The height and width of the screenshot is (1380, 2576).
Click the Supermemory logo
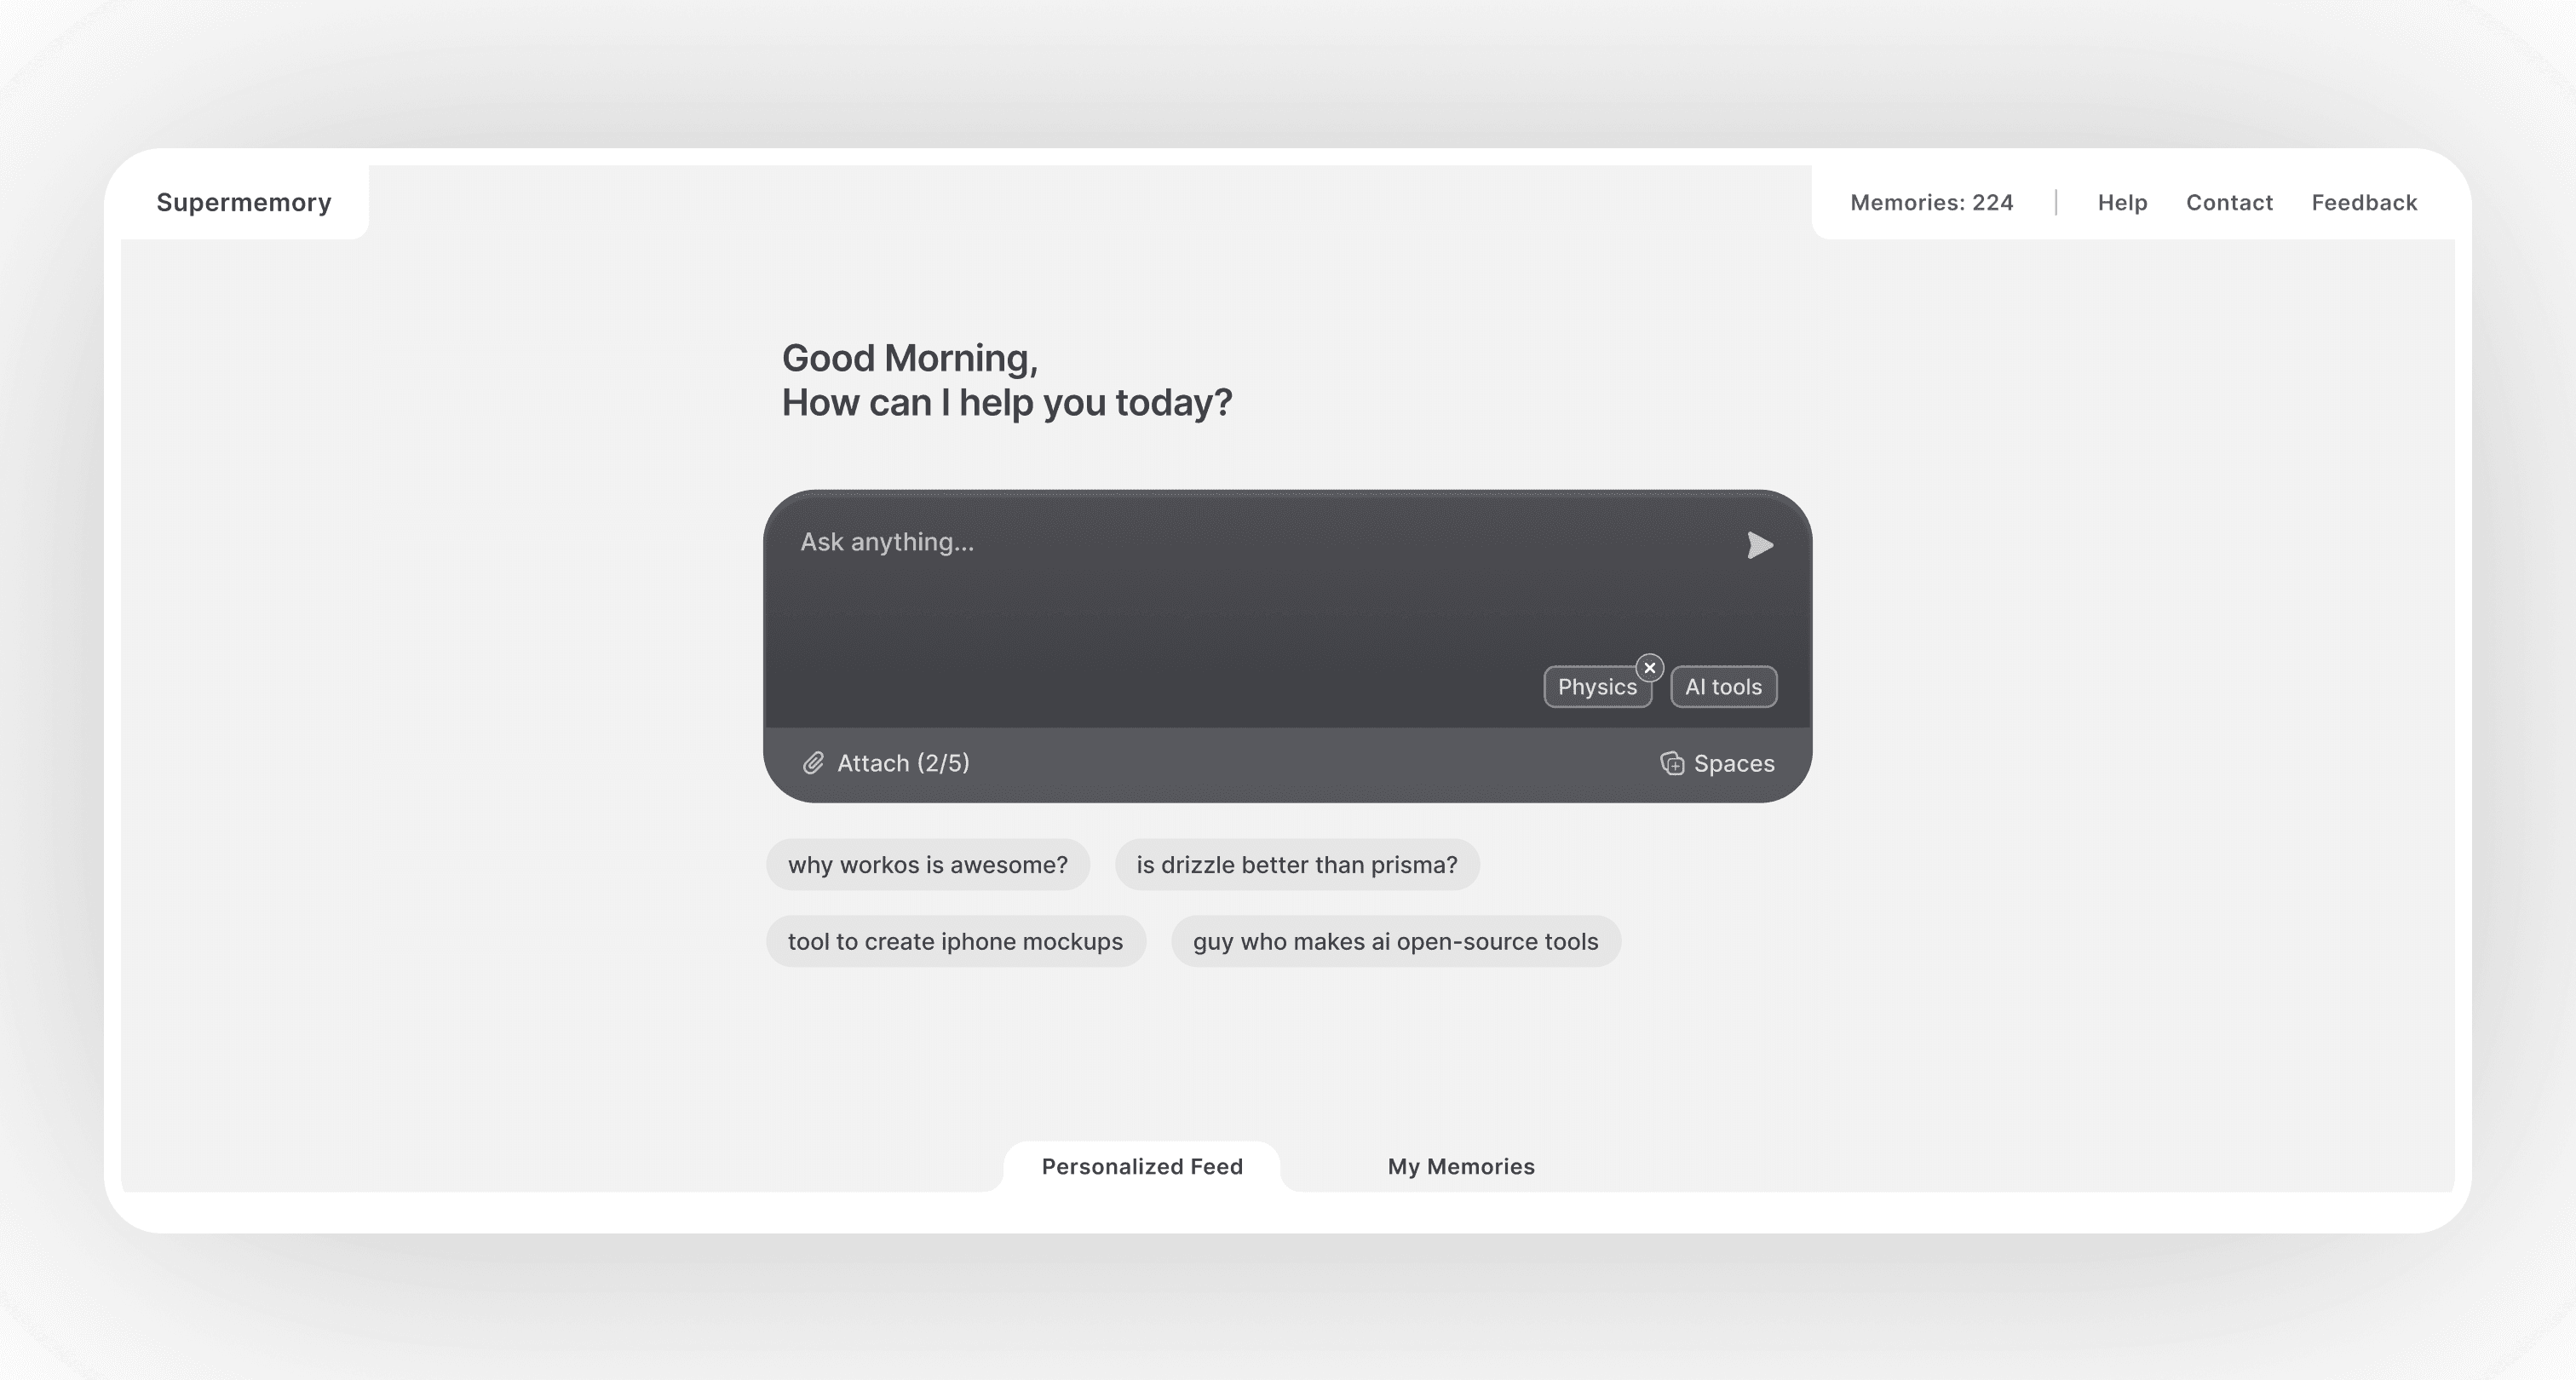click(243, 202)
